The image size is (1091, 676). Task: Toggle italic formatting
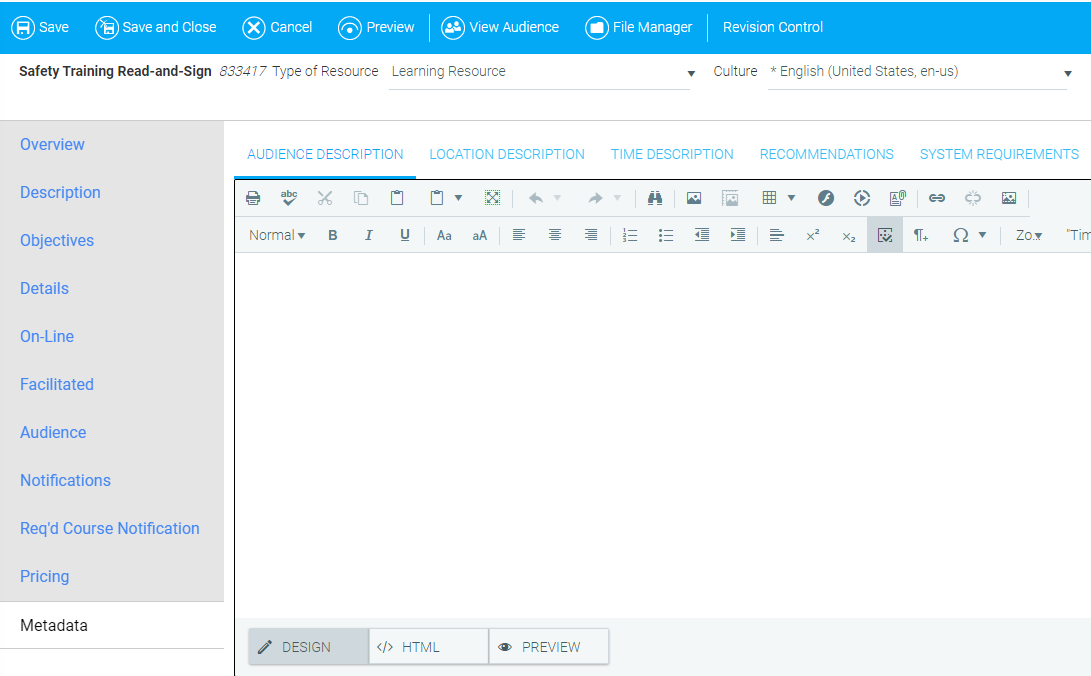pos(369,235)
